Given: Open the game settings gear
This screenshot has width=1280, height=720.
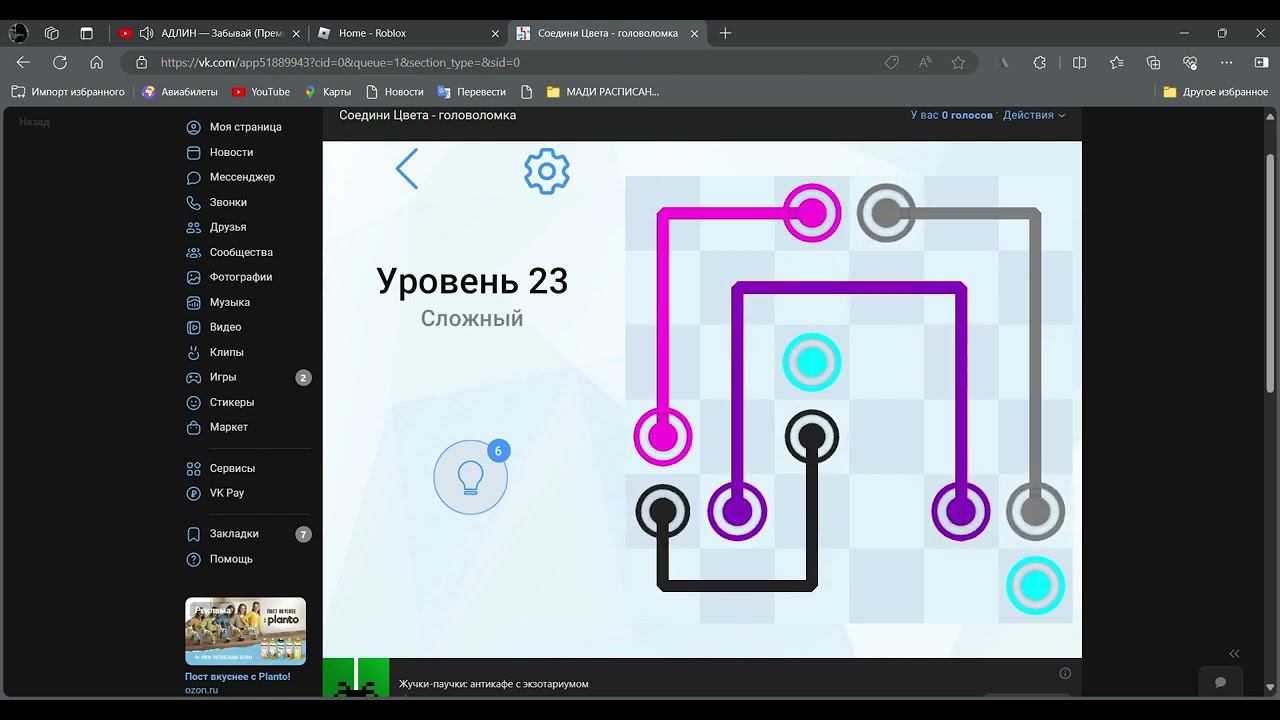Looking at the screenshot, I should 546,172.
